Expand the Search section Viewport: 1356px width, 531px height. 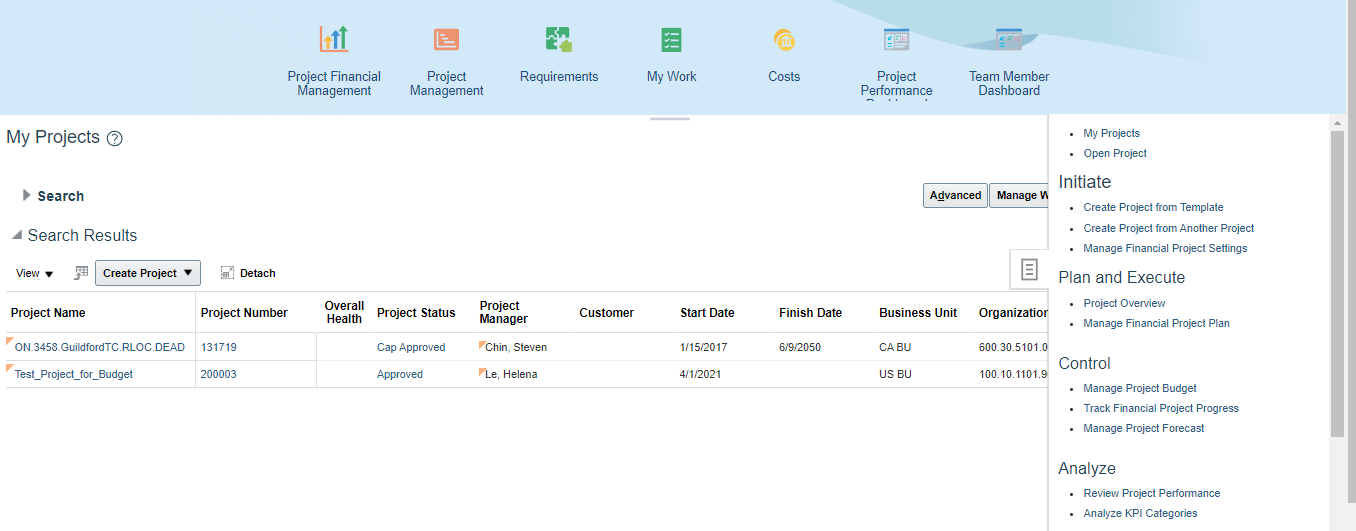click(x=27, y=195)
